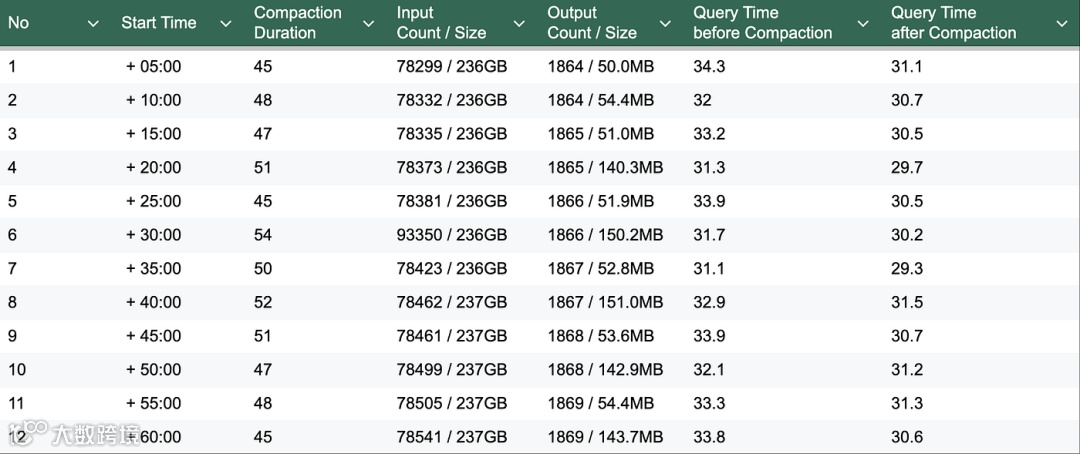Select output cell 1869 / 143.7MB
The image size is (1080, 454).
[x=605, y=437]
